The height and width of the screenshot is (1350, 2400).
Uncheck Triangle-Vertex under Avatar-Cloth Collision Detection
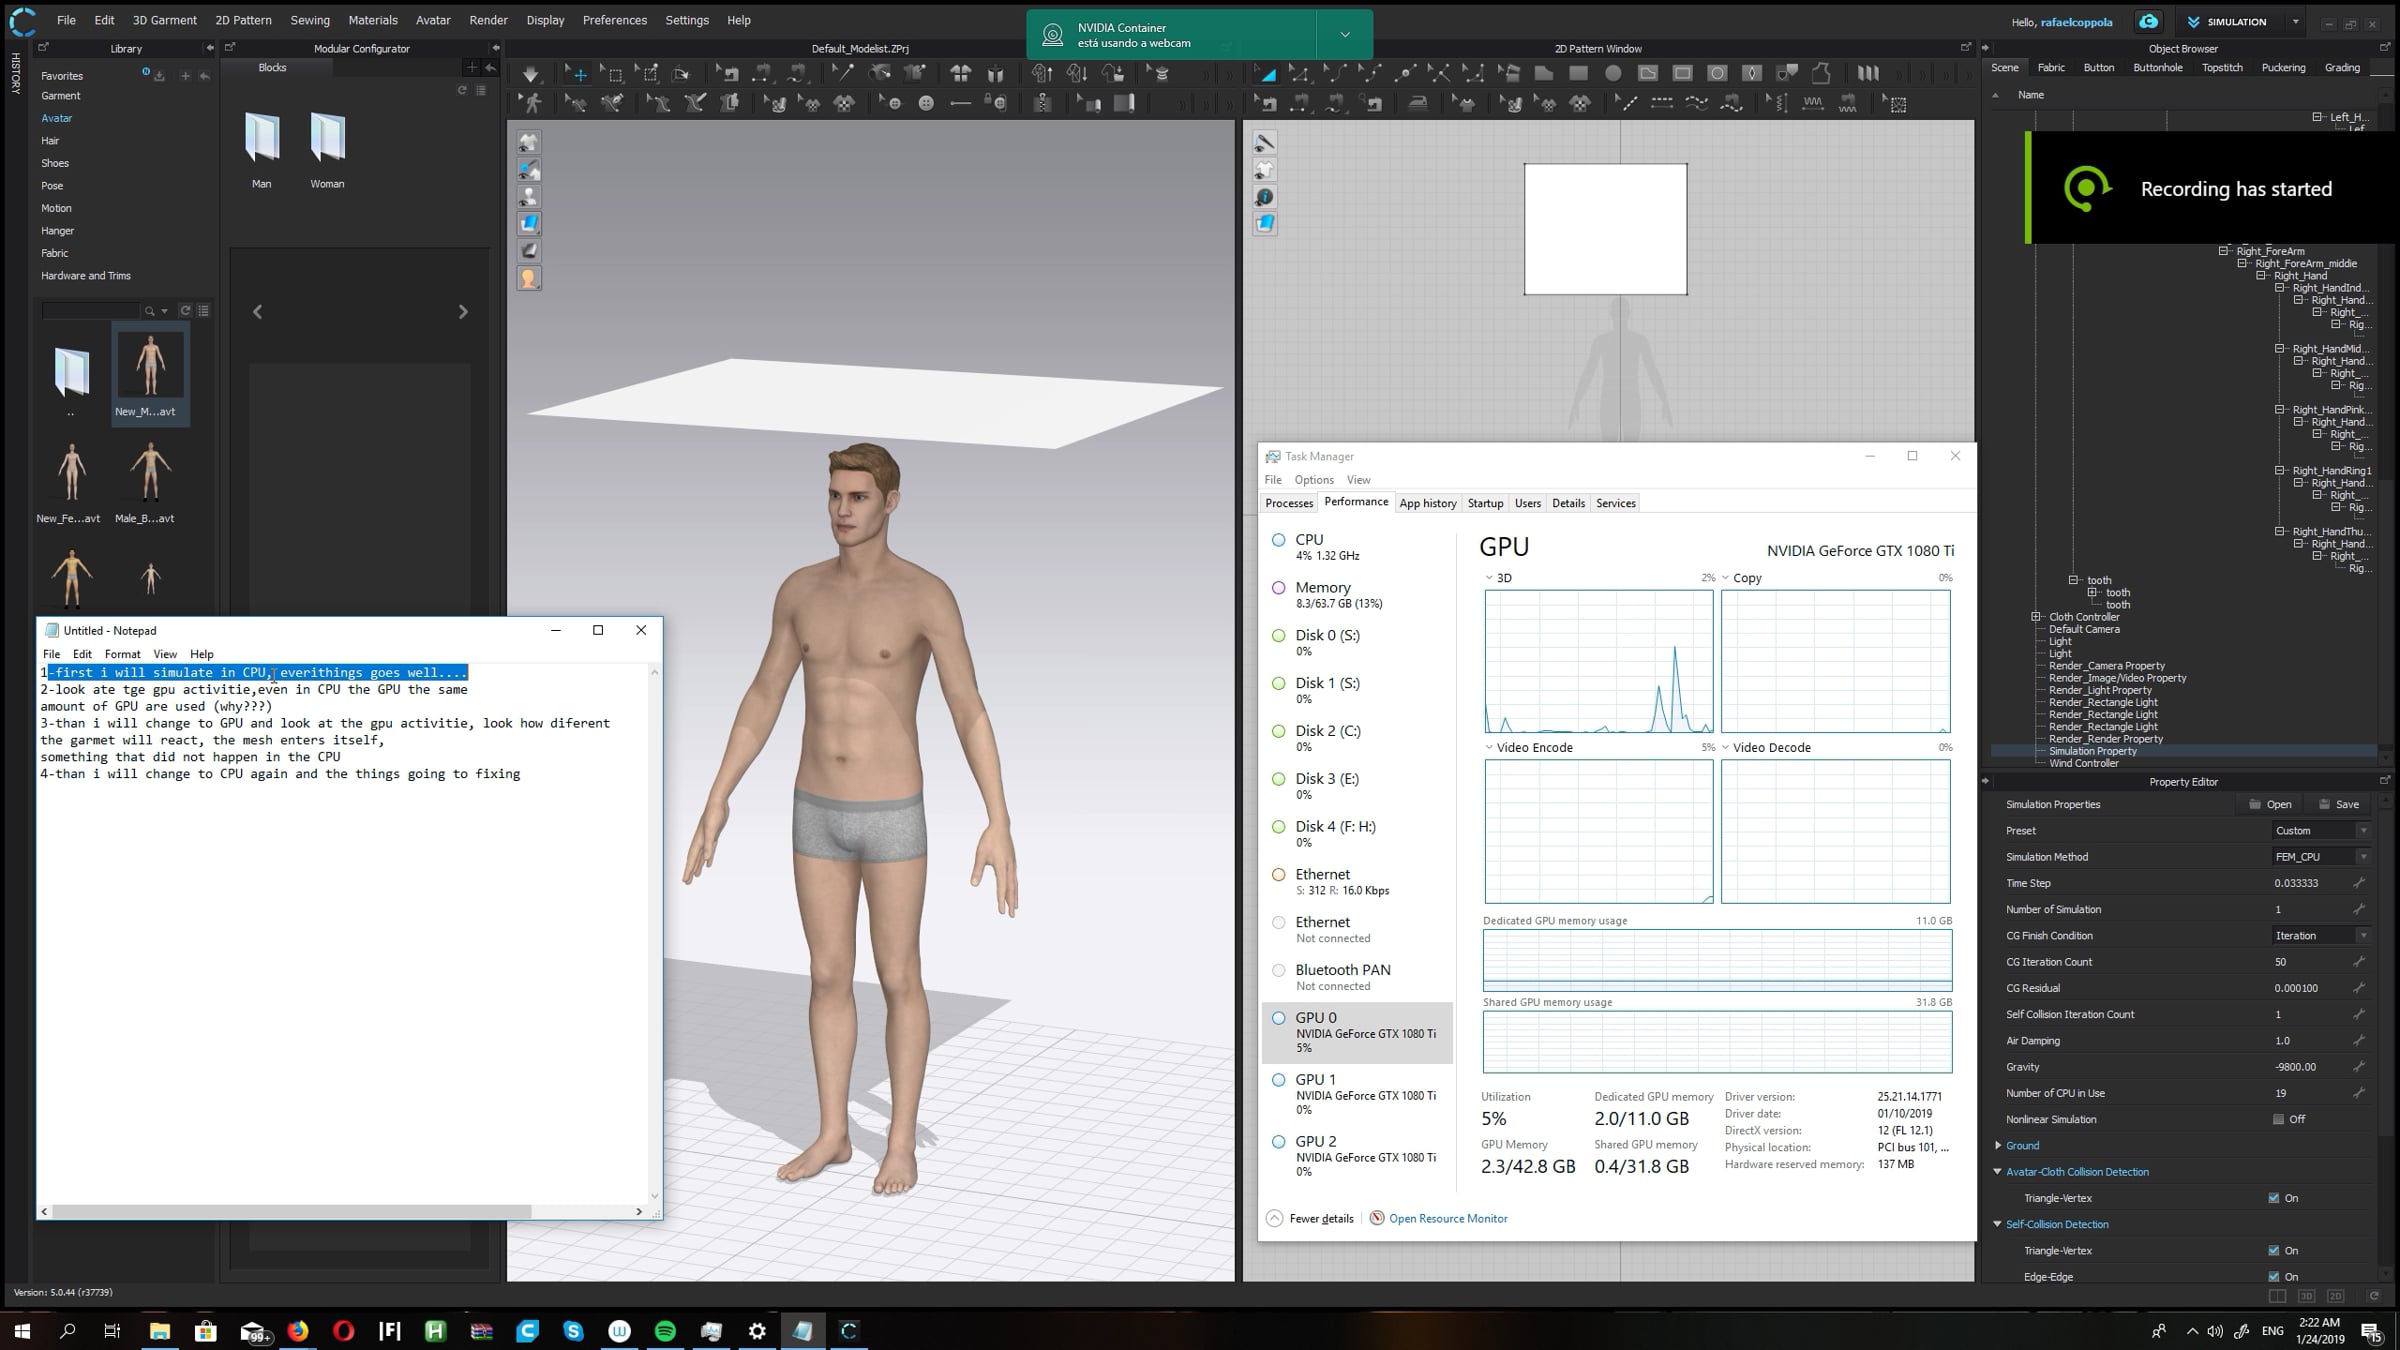(x=2274, y=1198)
